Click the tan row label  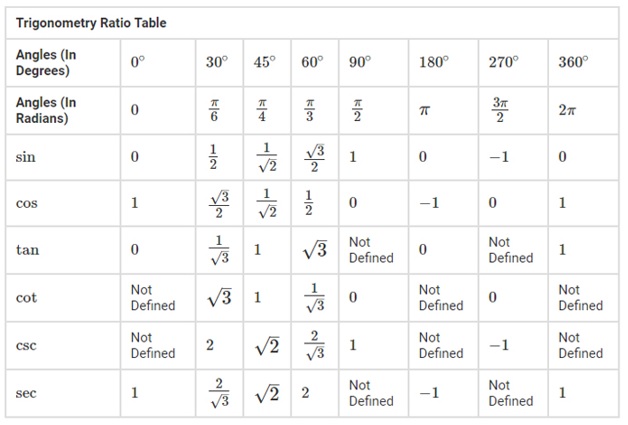pos(27,250)
